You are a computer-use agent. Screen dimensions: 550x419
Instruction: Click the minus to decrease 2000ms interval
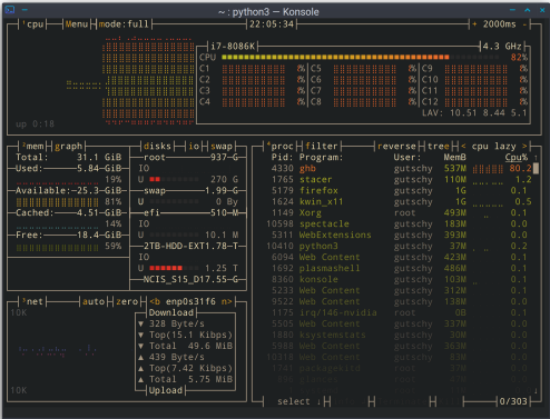tap(525, 24)
